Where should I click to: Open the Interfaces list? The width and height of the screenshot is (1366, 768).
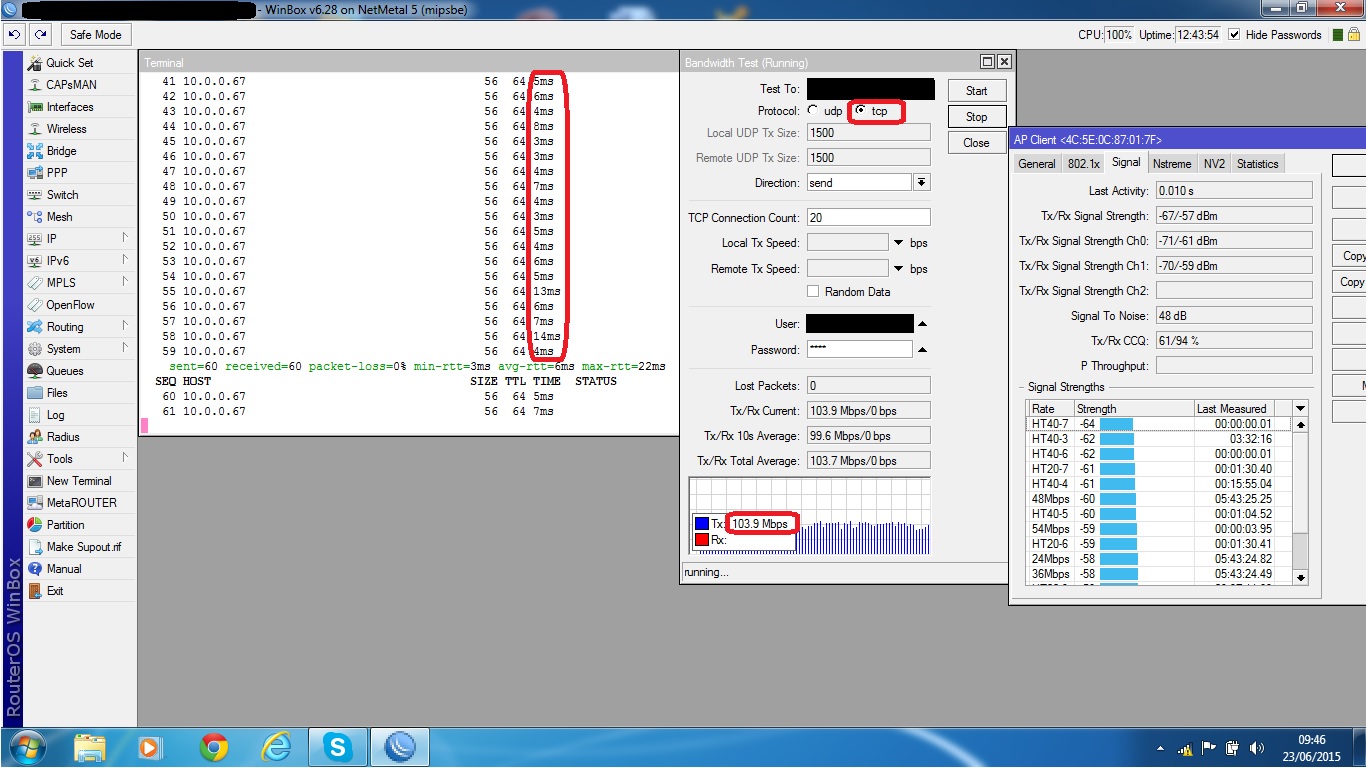[69, 107]
